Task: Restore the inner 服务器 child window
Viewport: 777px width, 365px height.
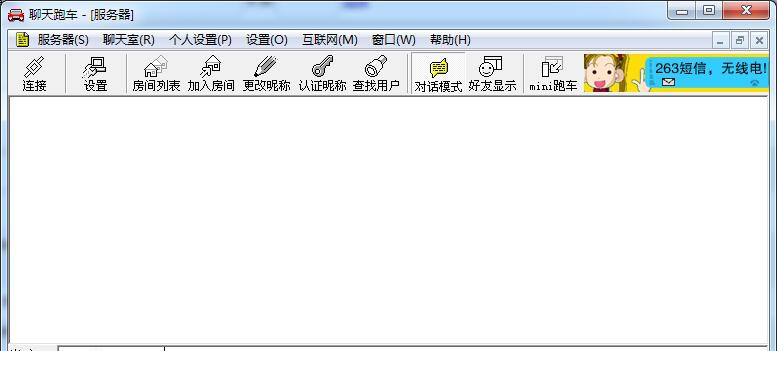Action: pos(739,41)
